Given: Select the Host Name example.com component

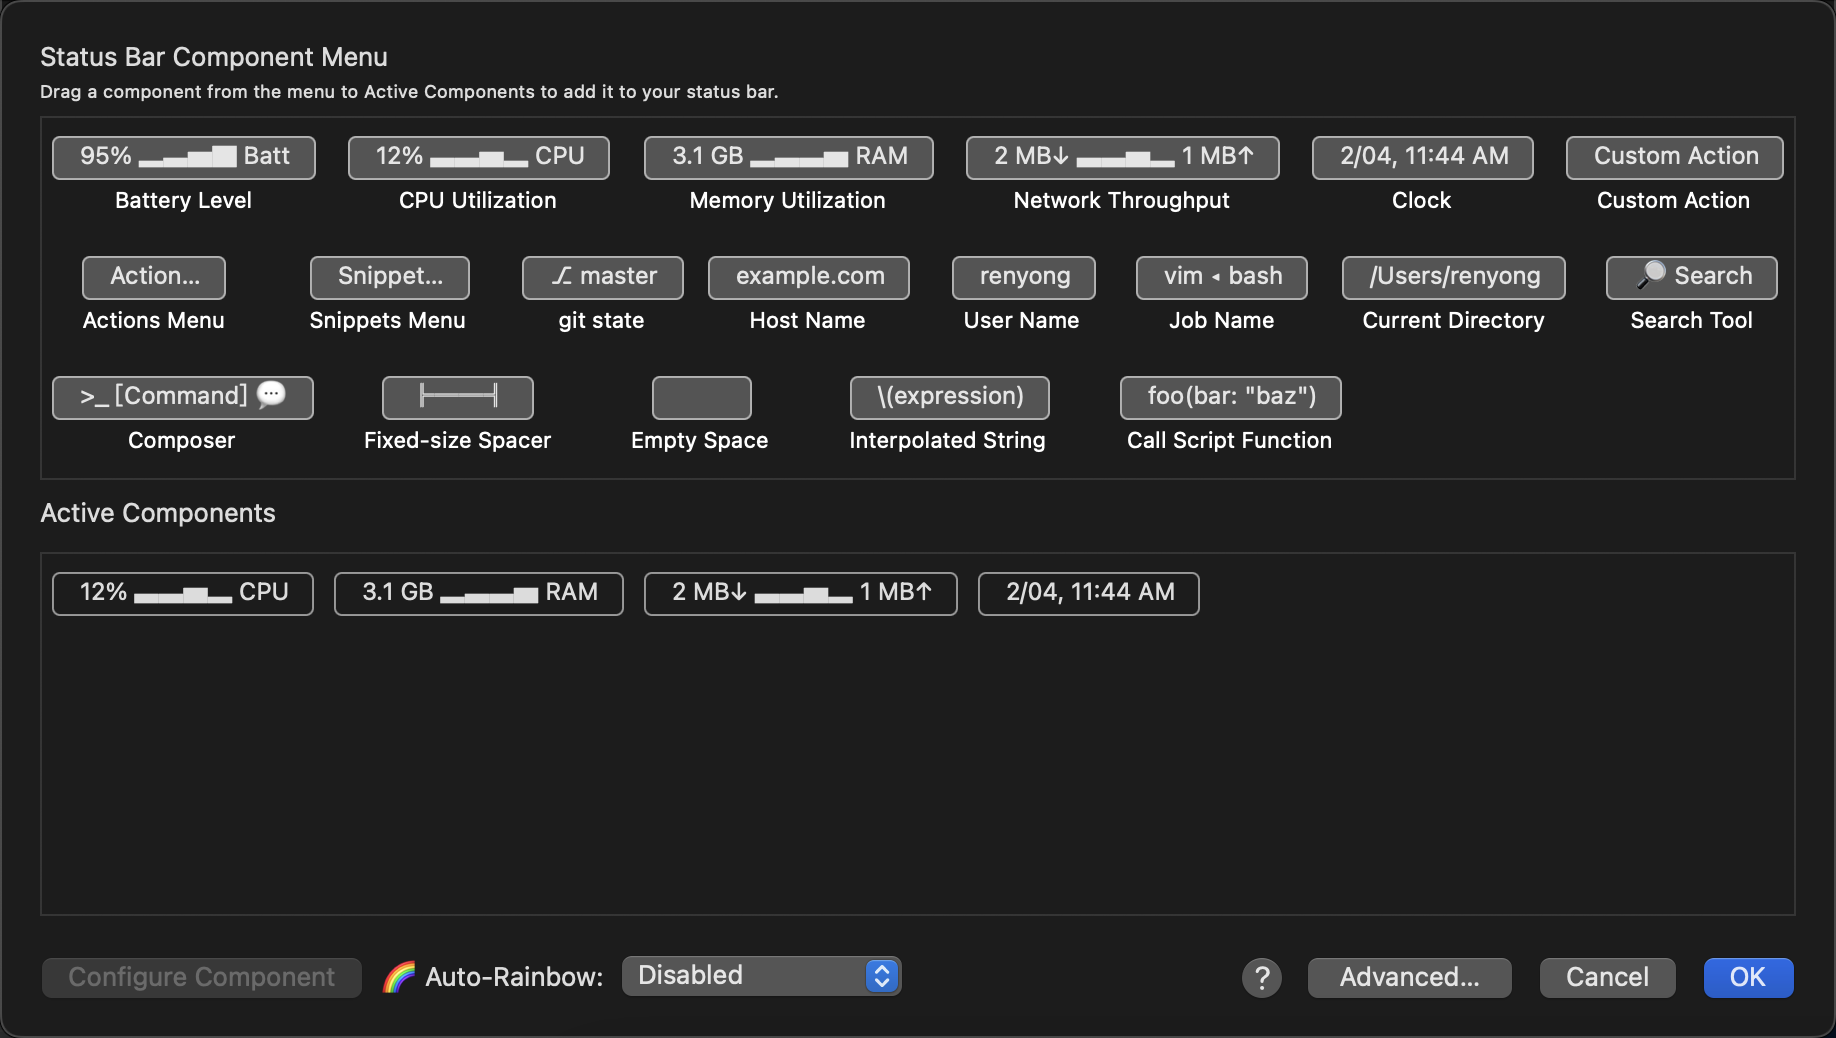Looking at the screenshot, I should (809, 277).
